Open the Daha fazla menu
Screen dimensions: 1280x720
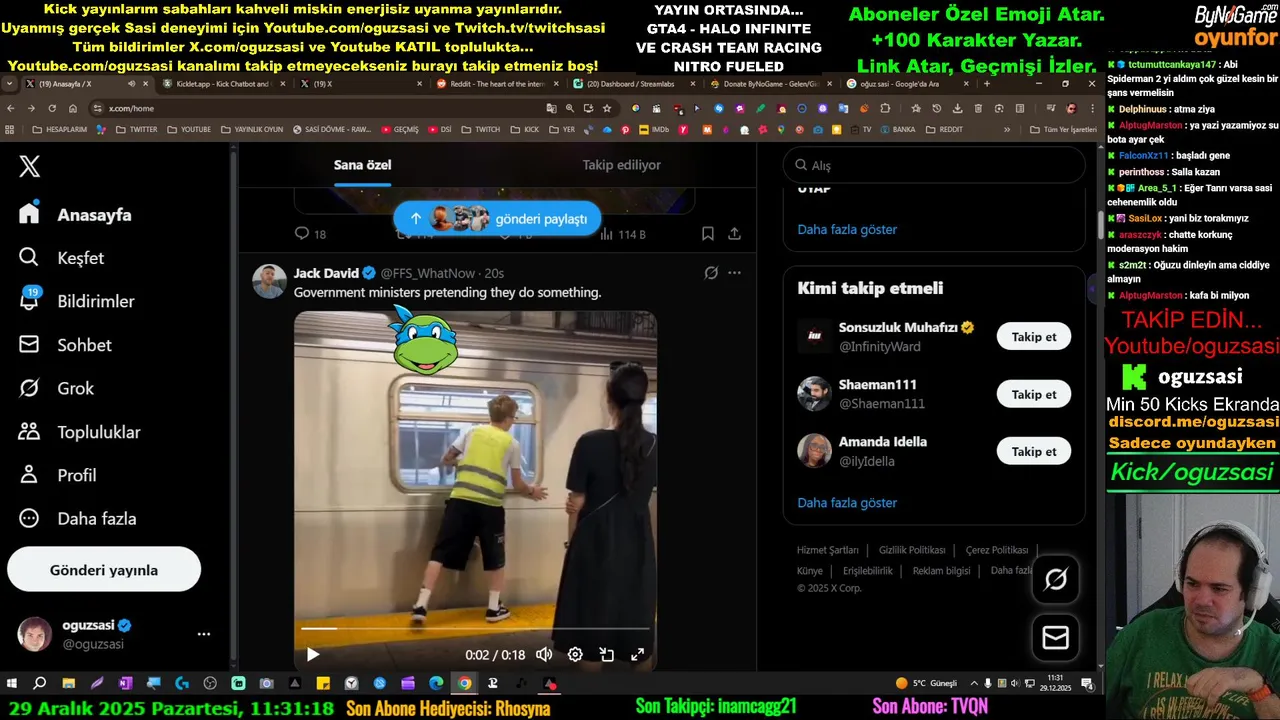[78, 519]
